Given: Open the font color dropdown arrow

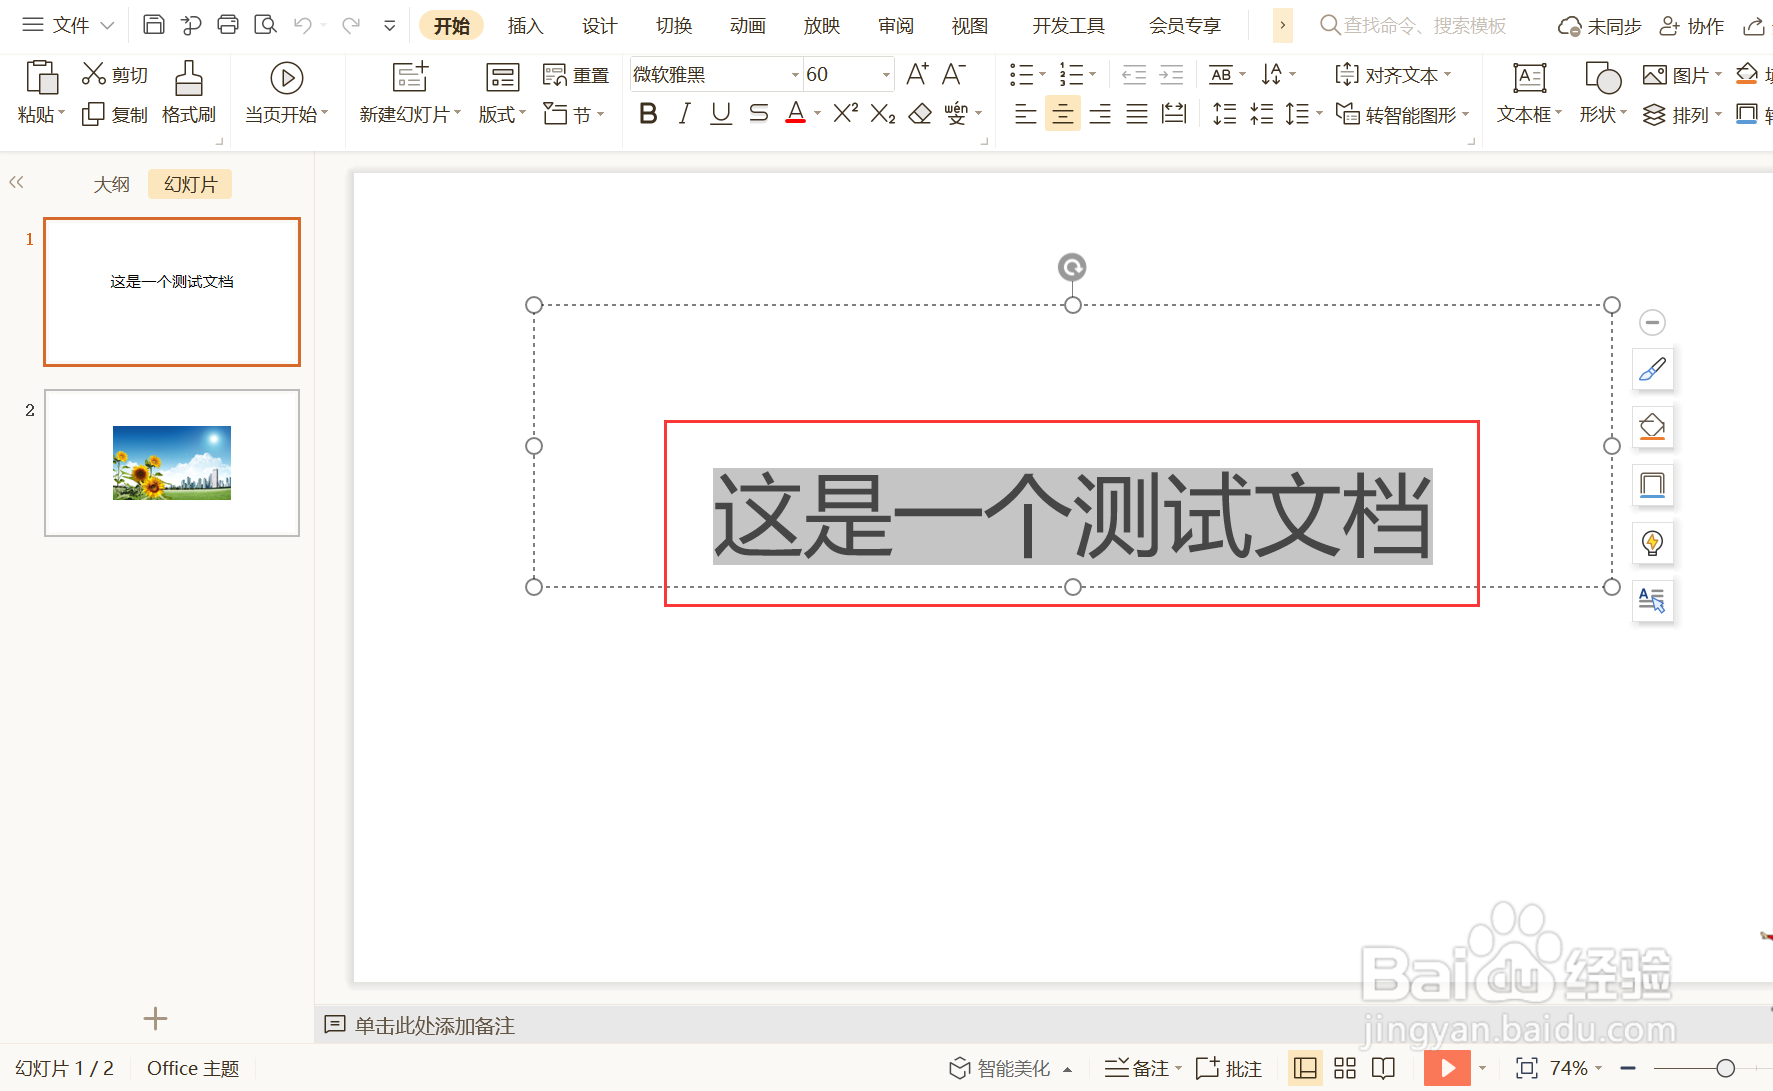Looking at the screenshot, I should coord(817,114).
